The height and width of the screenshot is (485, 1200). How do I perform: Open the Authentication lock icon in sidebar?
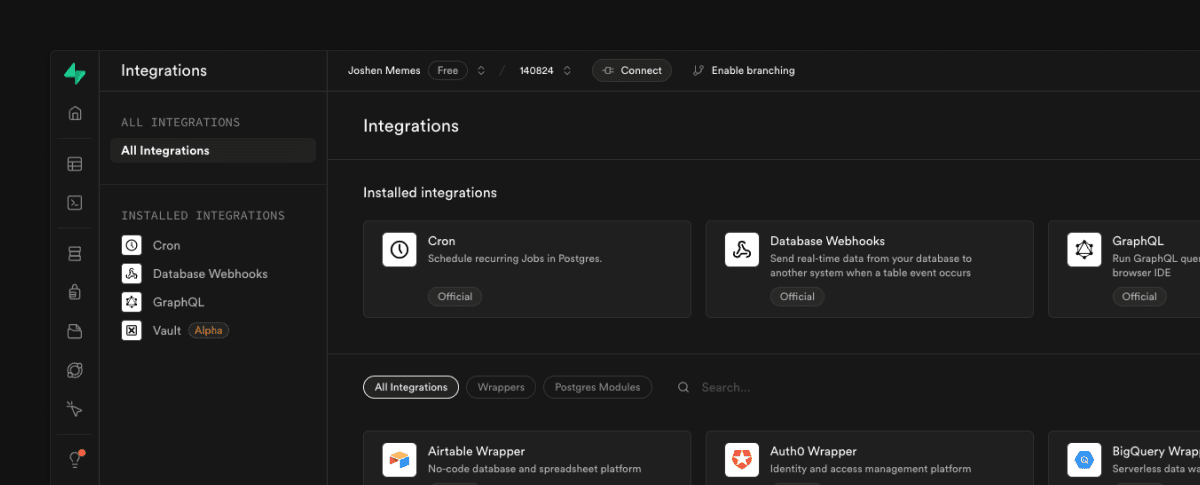(x=75, y=292)
